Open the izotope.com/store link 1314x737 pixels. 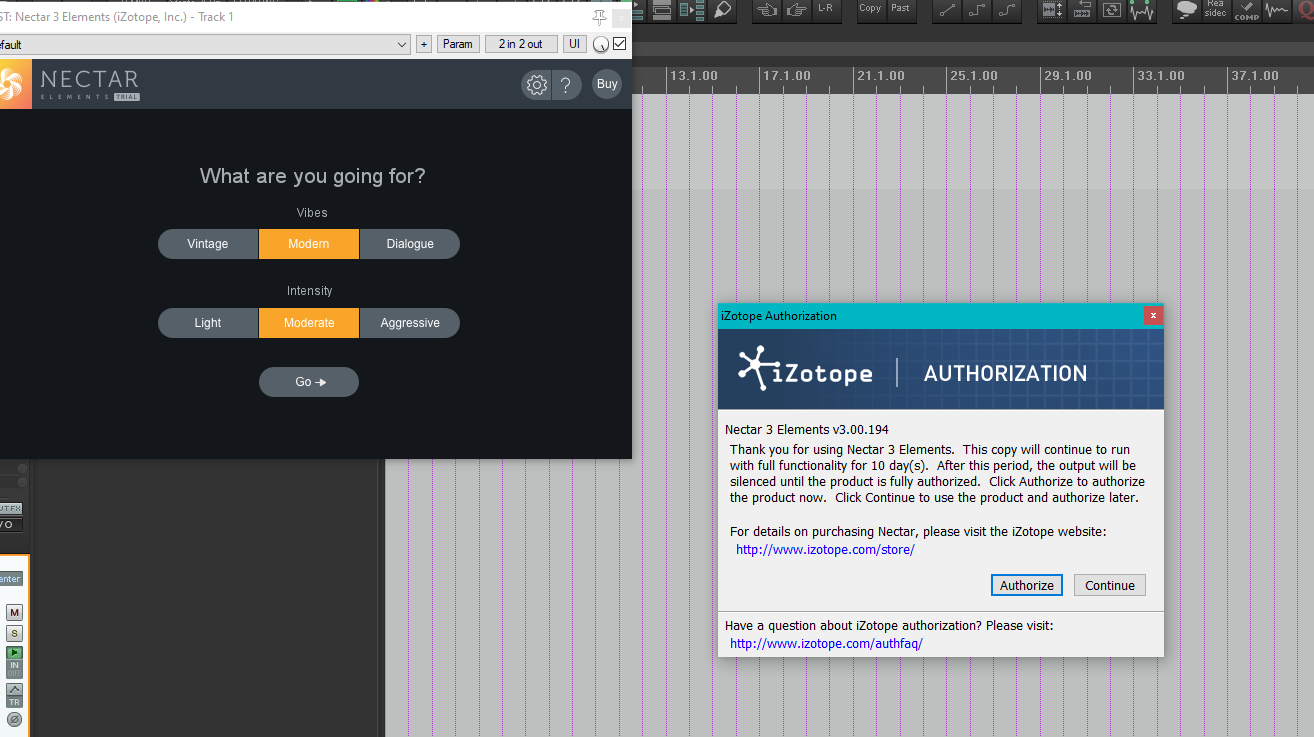point(825,549)
